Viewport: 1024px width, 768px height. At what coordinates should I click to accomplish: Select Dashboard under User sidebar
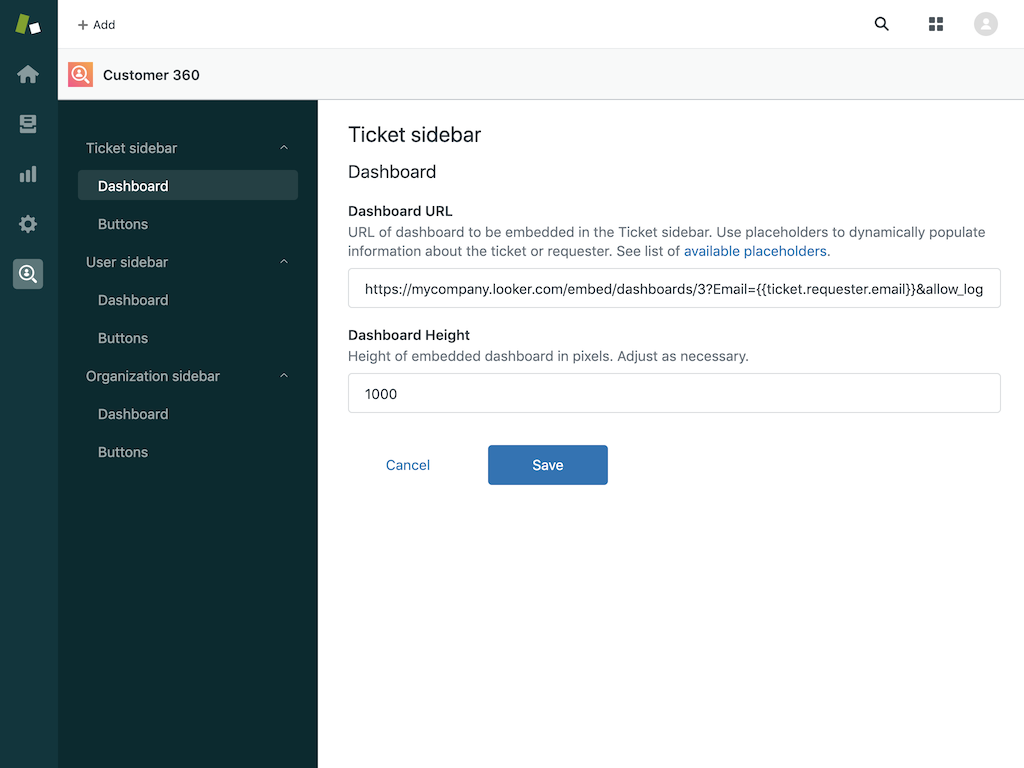pyautogui.click(x=133, y=300)
